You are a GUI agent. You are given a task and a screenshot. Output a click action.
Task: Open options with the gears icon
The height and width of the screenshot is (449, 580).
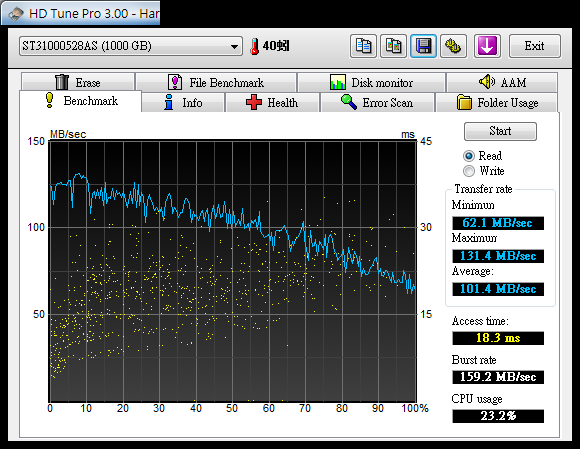[453, 46]
